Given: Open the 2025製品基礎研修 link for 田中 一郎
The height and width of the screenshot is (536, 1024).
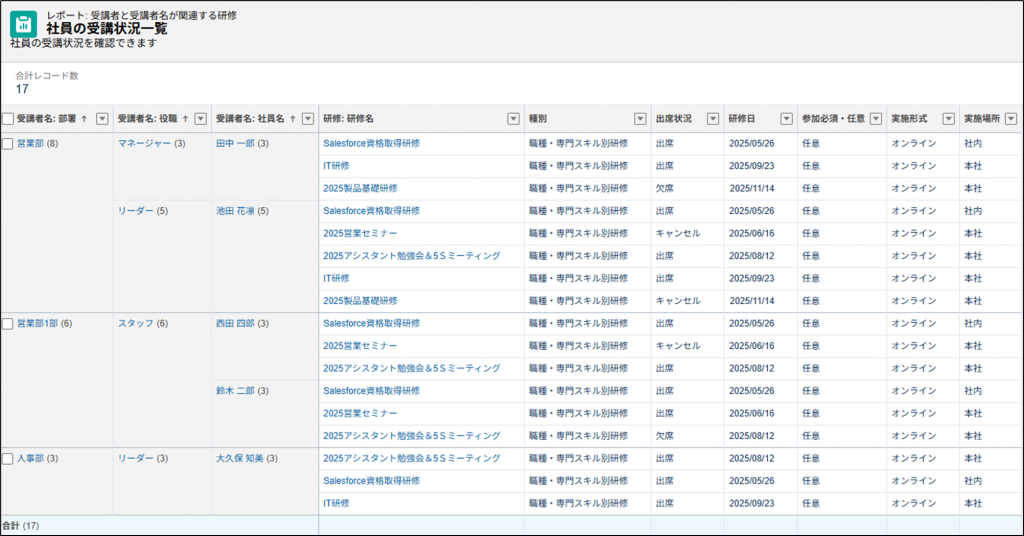Looking at the screenshot, I should pyautogui.click(x=360, y=188).
